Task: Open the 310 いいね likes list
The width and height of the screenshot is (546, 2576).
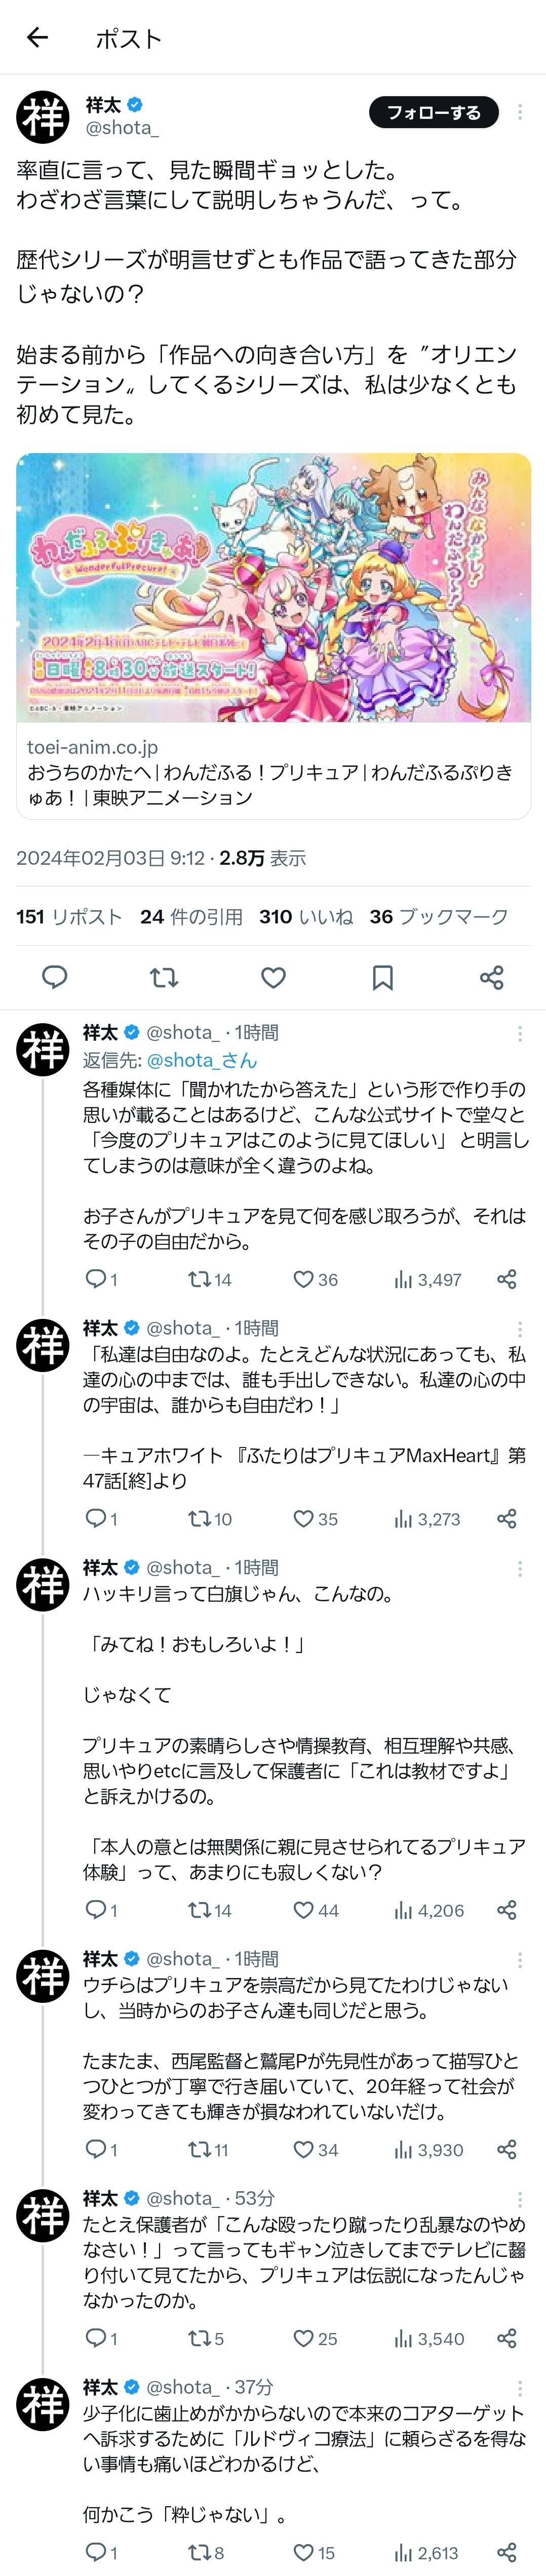Action: coord(306,917)
